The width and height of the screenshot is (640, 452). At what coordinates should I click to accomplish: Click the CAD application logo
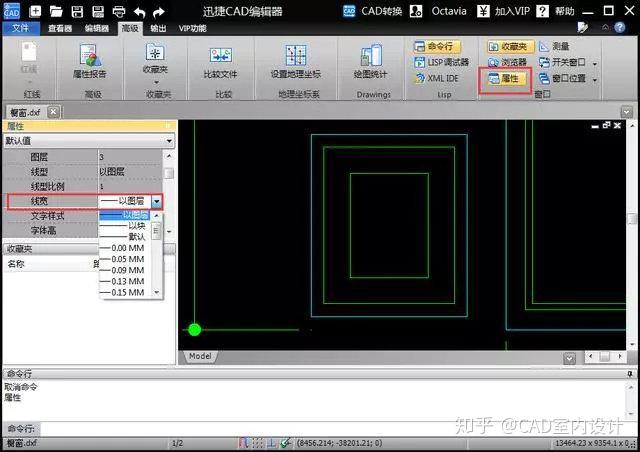pos(11,11)
